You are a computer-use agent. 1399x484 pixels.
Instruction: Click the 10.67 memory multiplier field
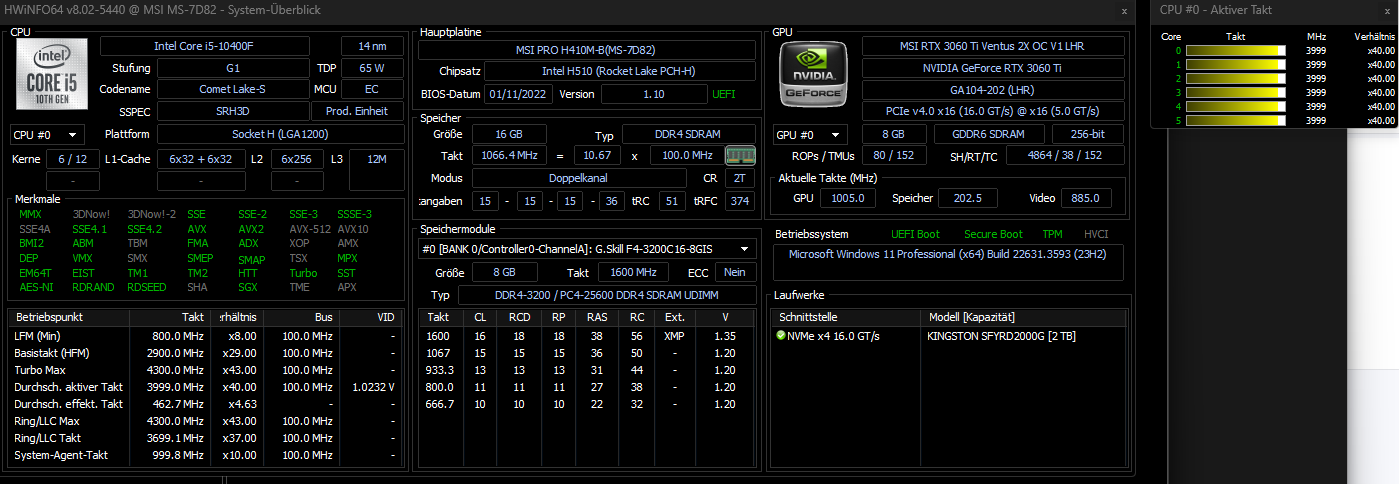pyautogui.click(x=596, y=155)
